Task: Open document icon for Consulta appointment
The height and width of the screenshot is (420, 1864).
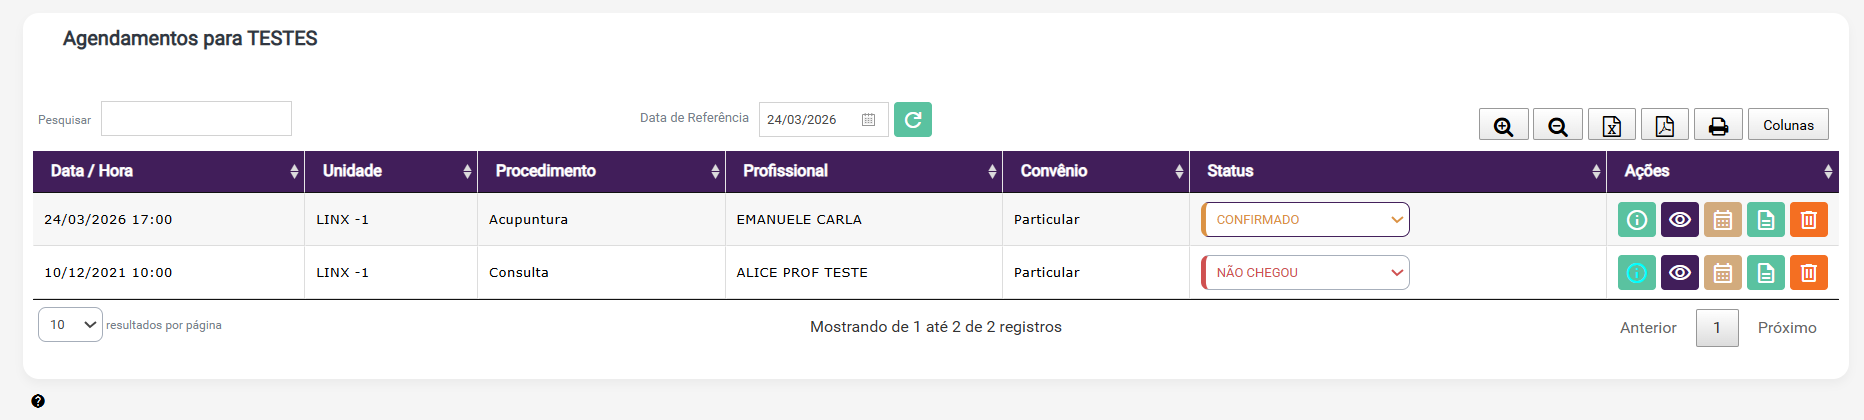Action: click(1765, 273)
